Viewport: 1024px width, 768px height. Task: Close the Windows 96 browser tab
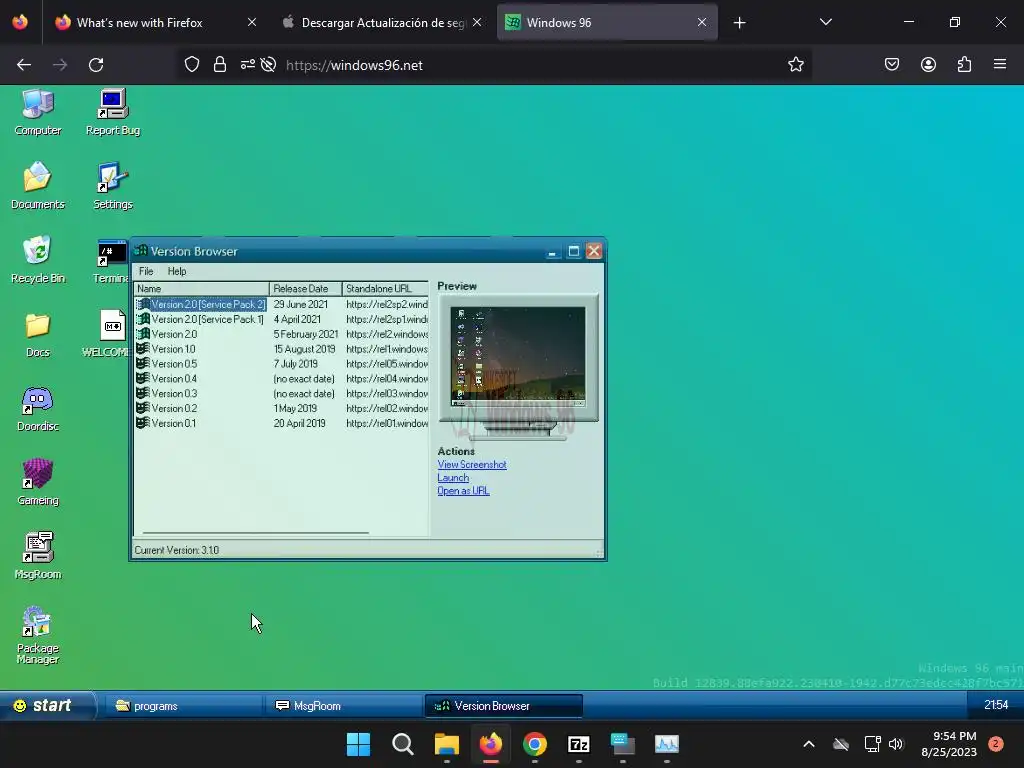[702, 23]
